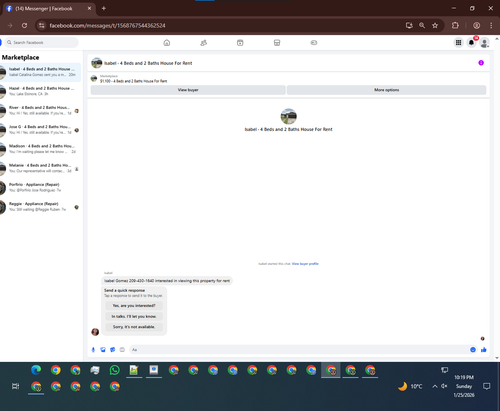Open emoji picker in message box
Viewport: 500px width, 411px height.
[473, 350]
